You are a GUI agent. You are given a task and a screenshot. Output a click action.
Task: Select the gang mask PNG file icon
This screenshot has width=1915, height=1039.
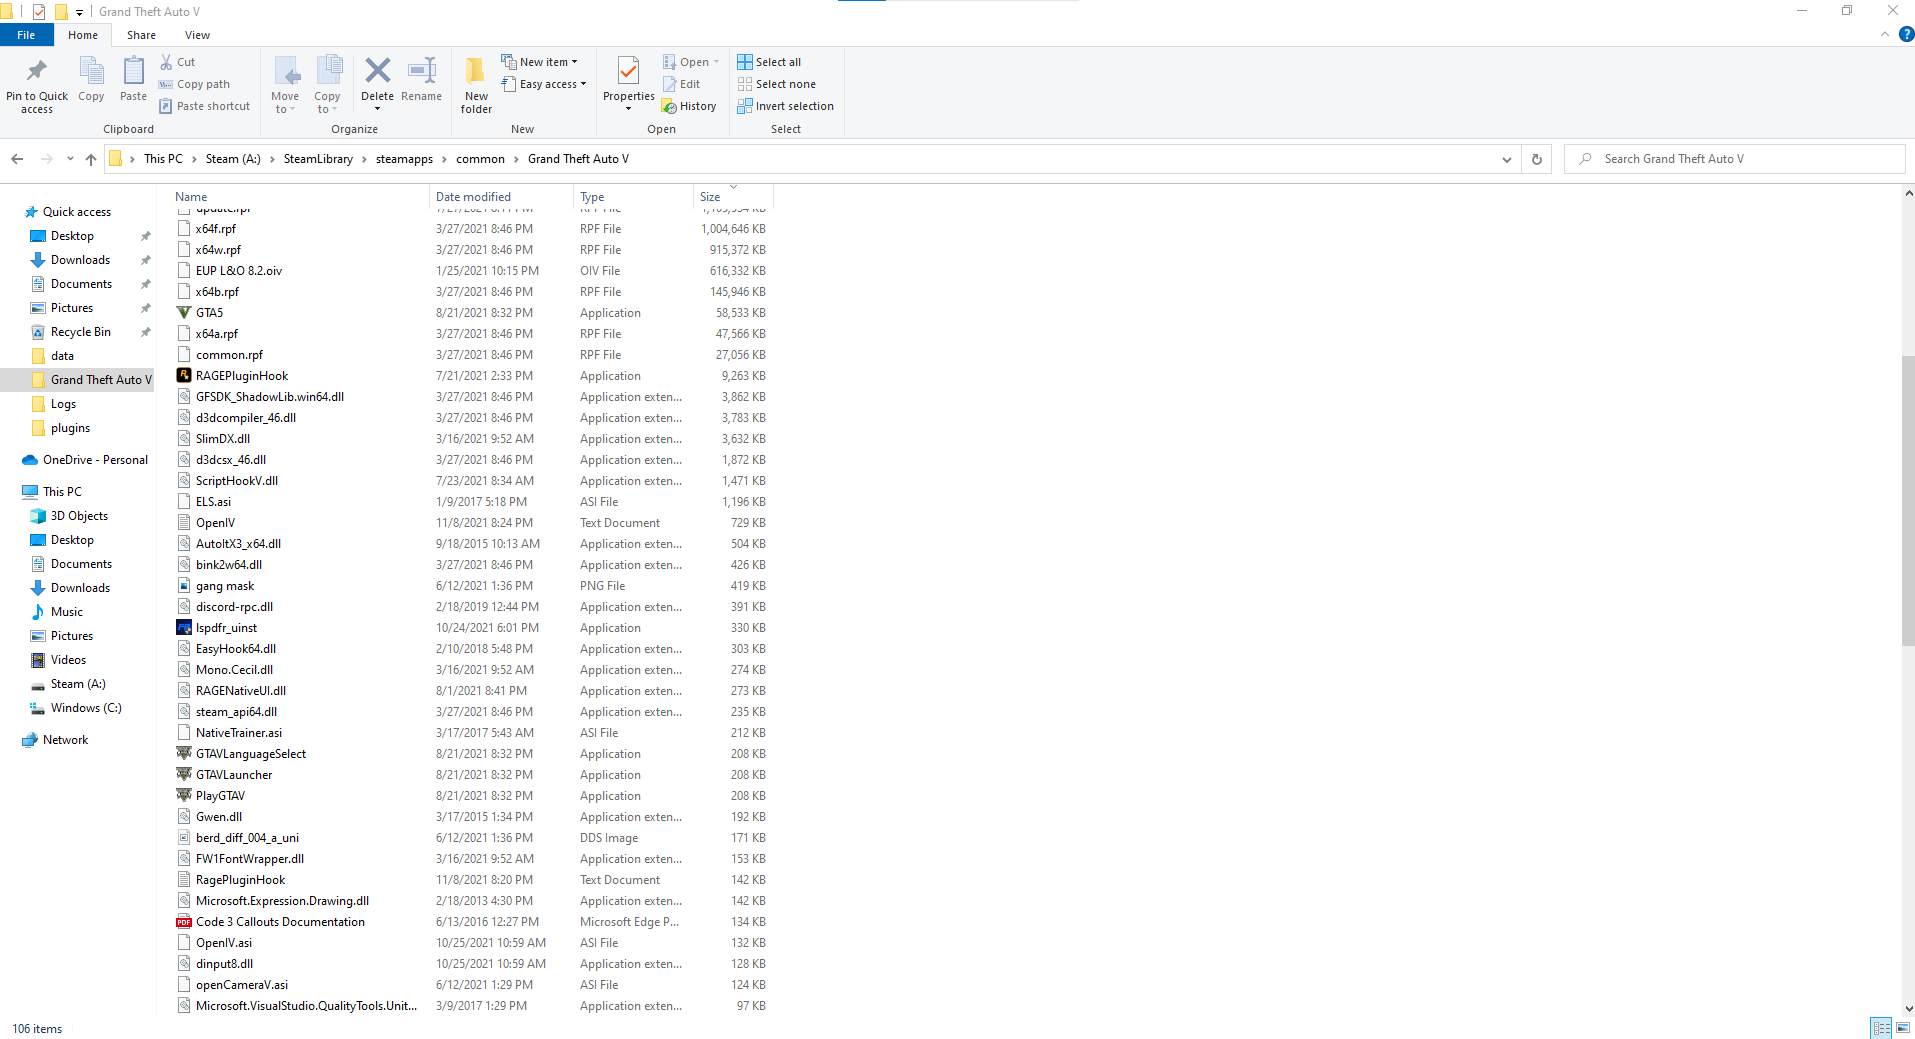pos(184,586)
